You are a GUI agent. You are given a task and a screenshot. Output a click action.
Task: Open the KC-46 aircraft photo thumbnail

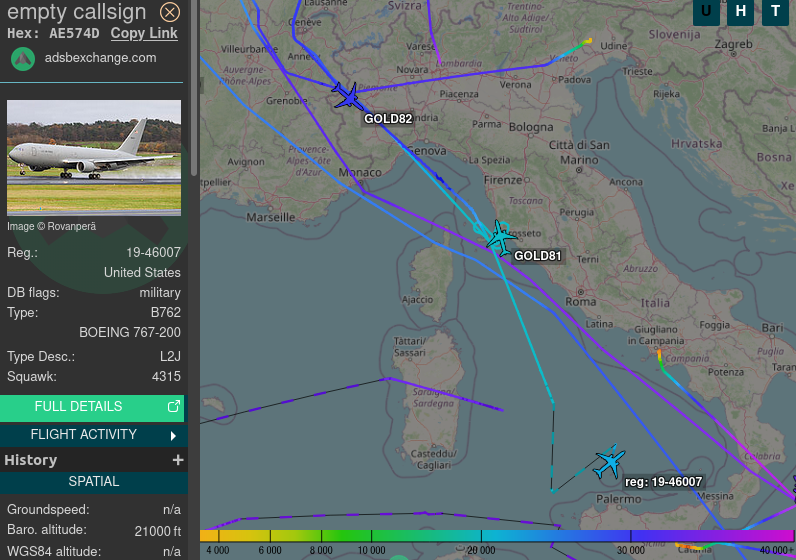pos(94,158)
